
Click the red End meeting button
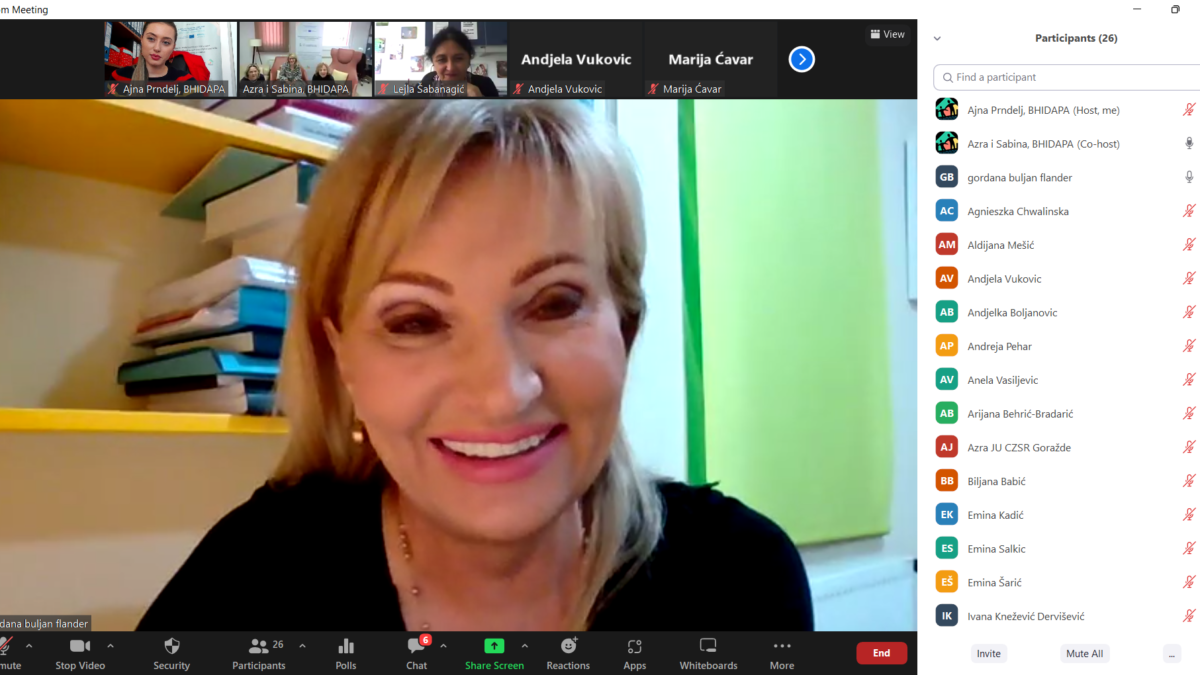881,653
